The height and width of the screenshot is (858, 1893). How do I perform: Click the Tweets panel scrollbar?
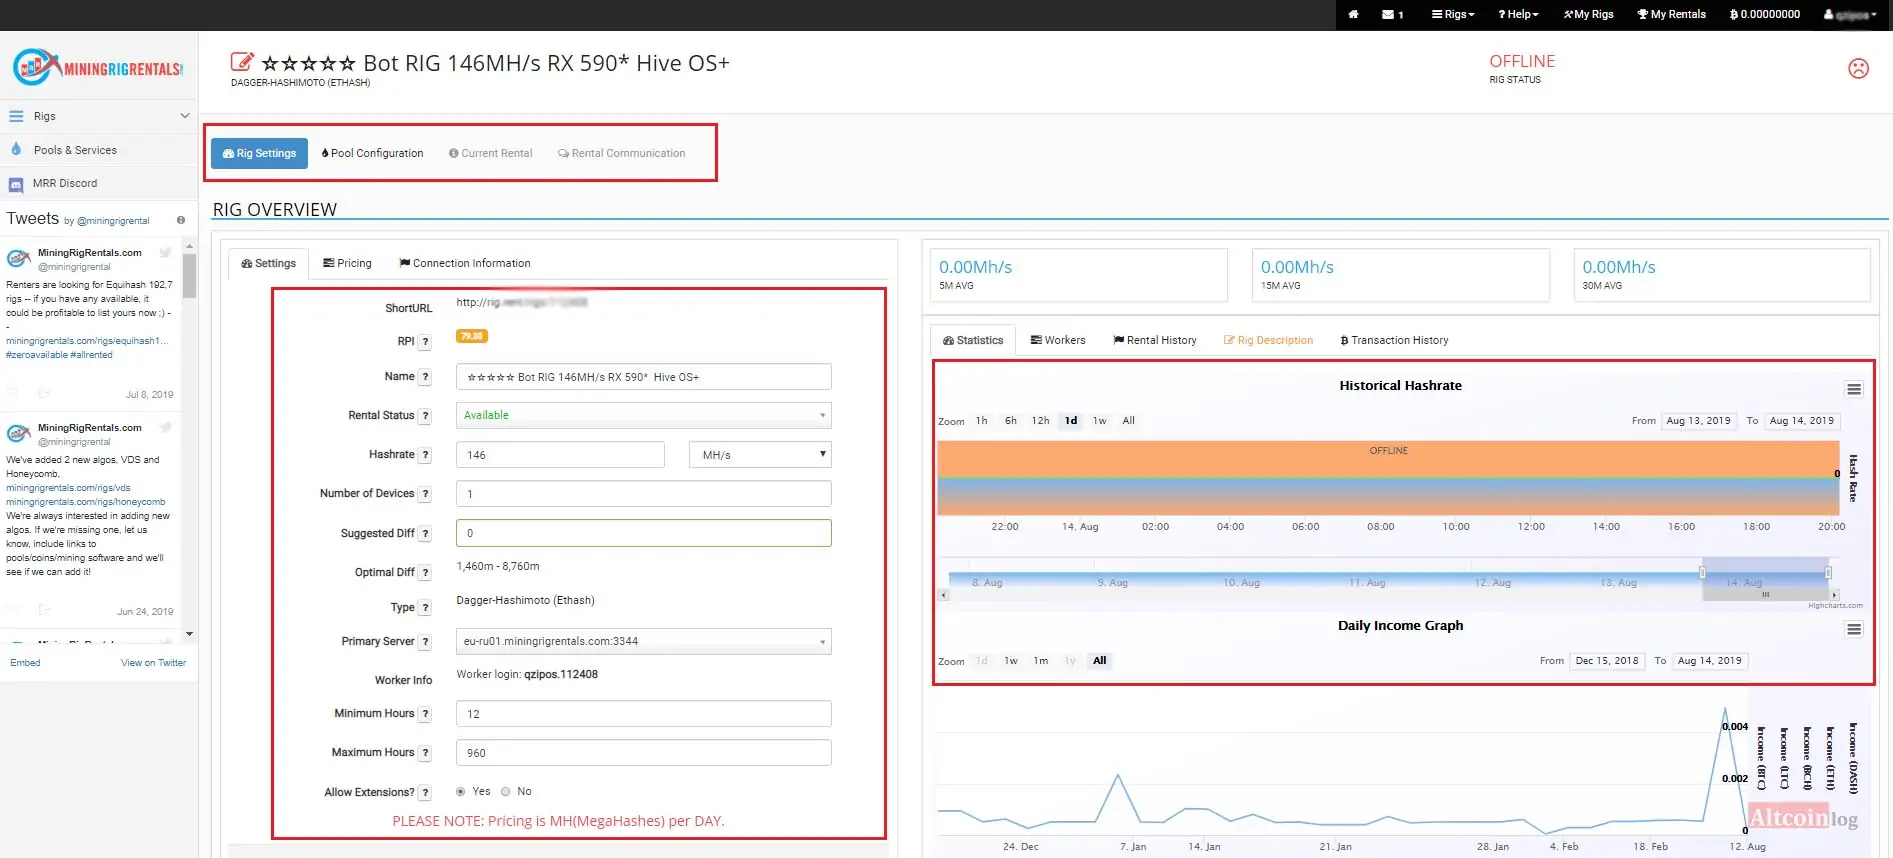pos(189,276)
